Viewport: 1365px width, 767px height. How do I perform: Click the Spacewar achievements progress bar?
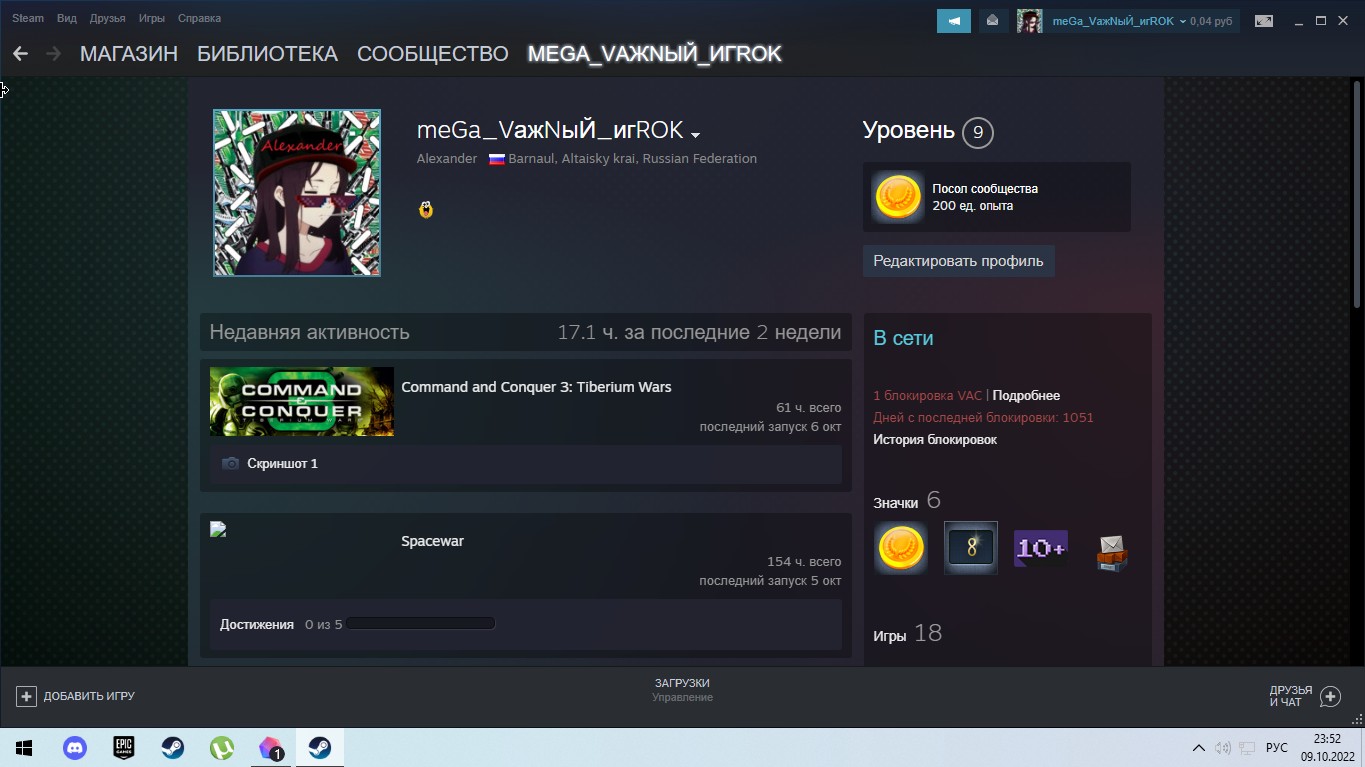pyautogui.click(x=421, y=624)
